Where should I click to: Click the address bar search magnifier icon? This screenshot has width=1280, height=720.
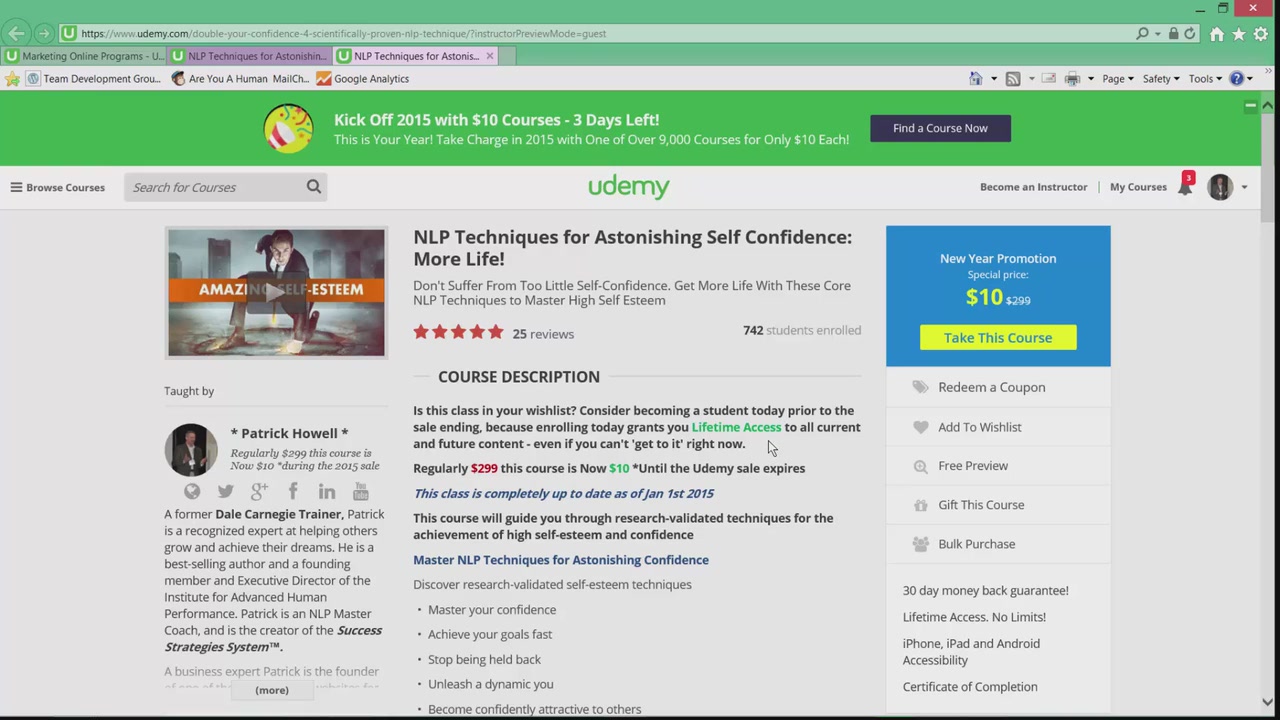[x=1143, y=33]
